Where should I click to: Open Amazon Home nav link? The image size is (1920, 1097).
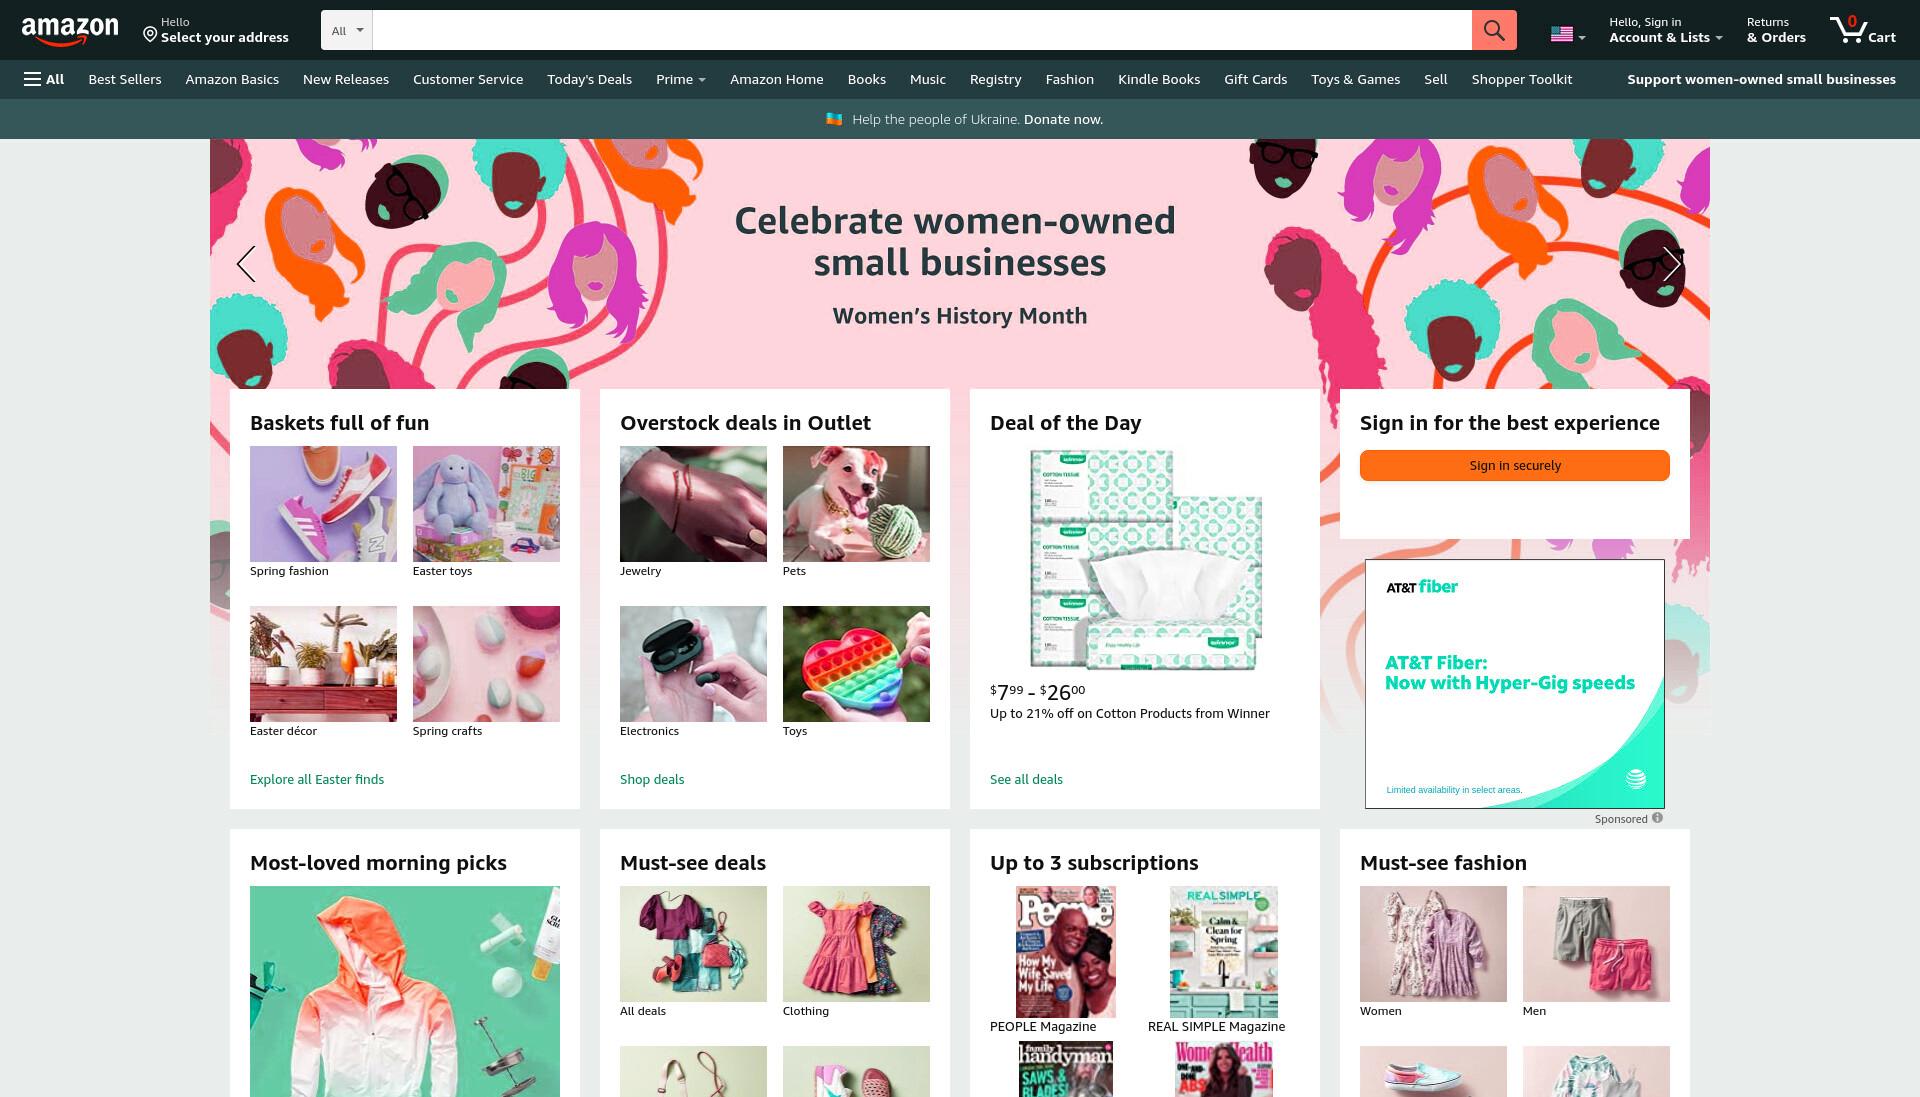pos(777,79)
